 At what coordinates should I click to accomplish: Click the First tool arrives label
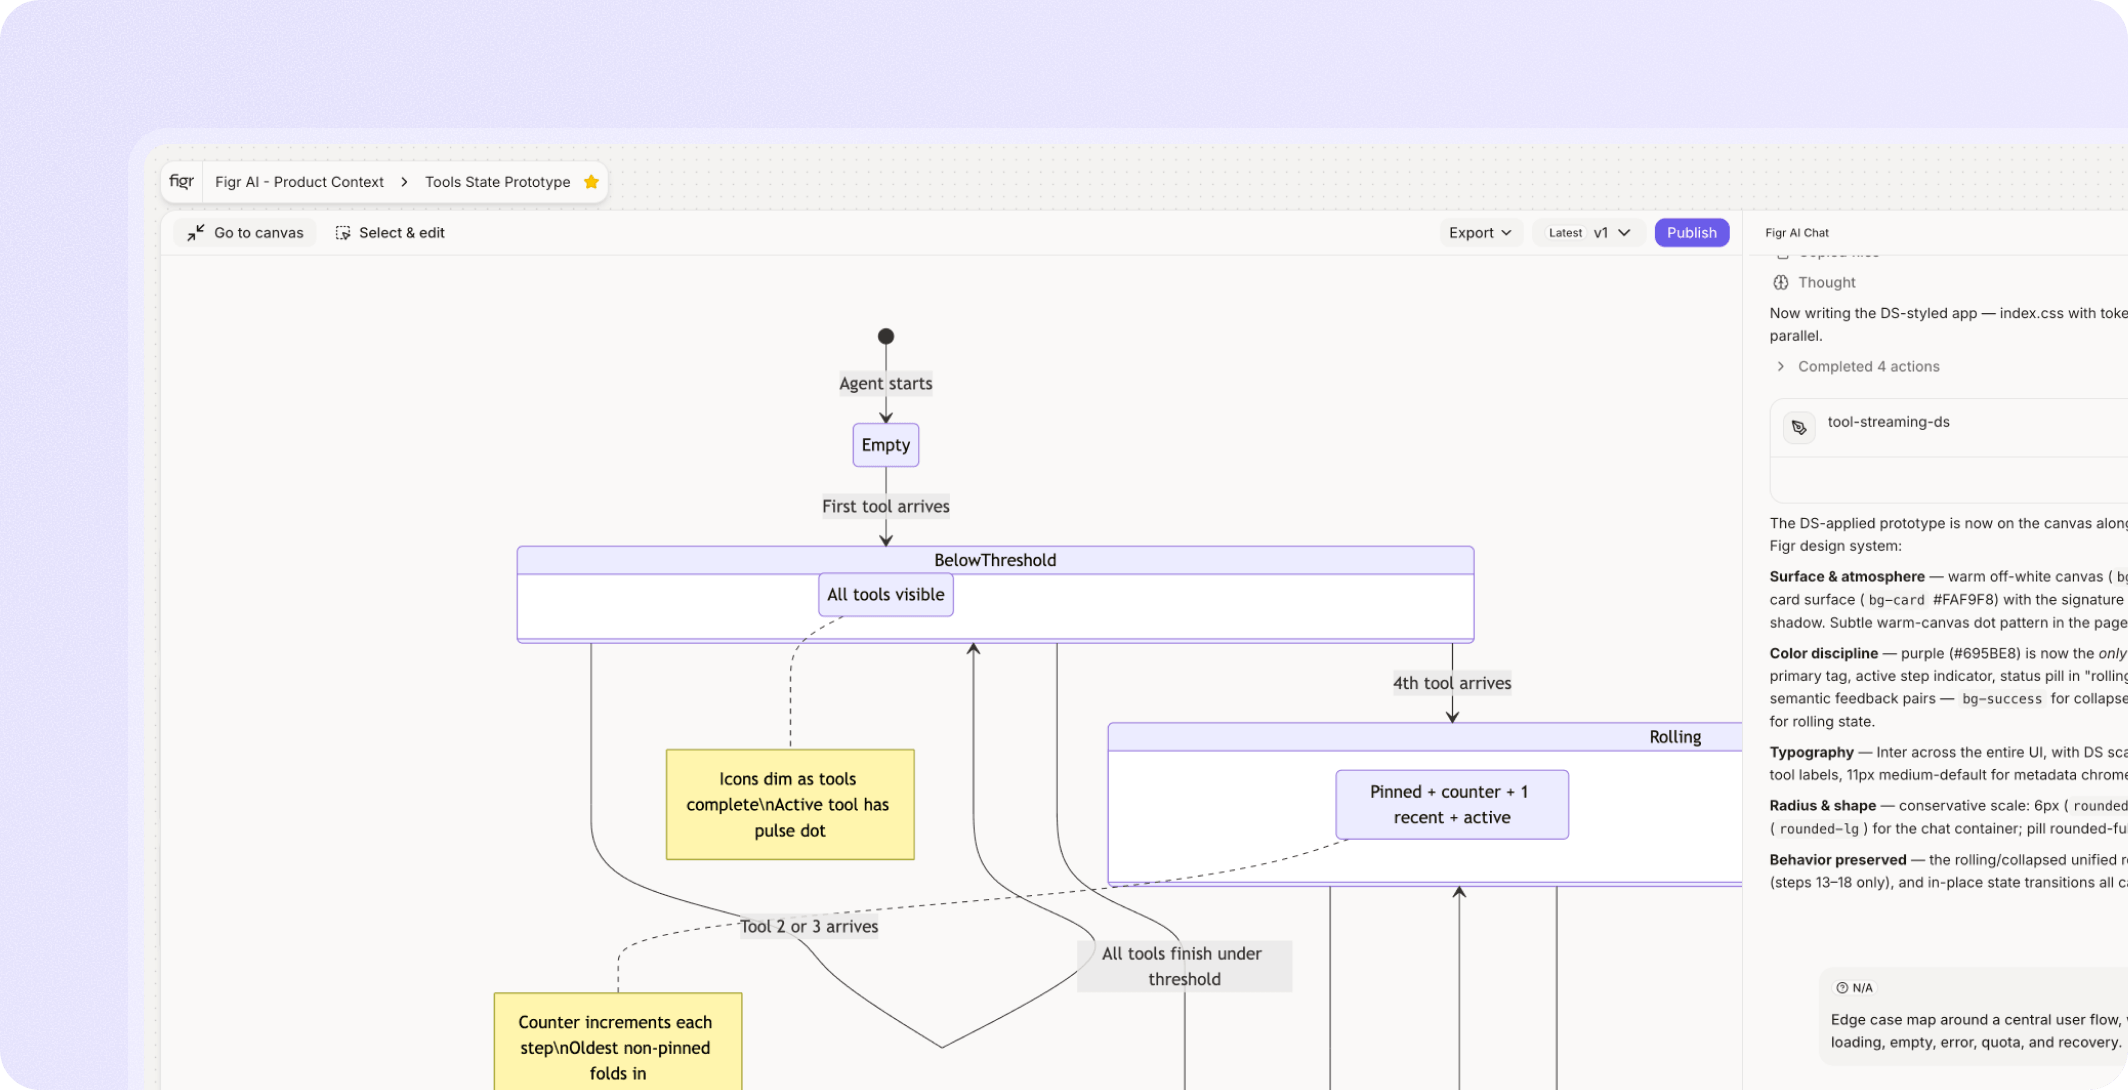(886, 507)
